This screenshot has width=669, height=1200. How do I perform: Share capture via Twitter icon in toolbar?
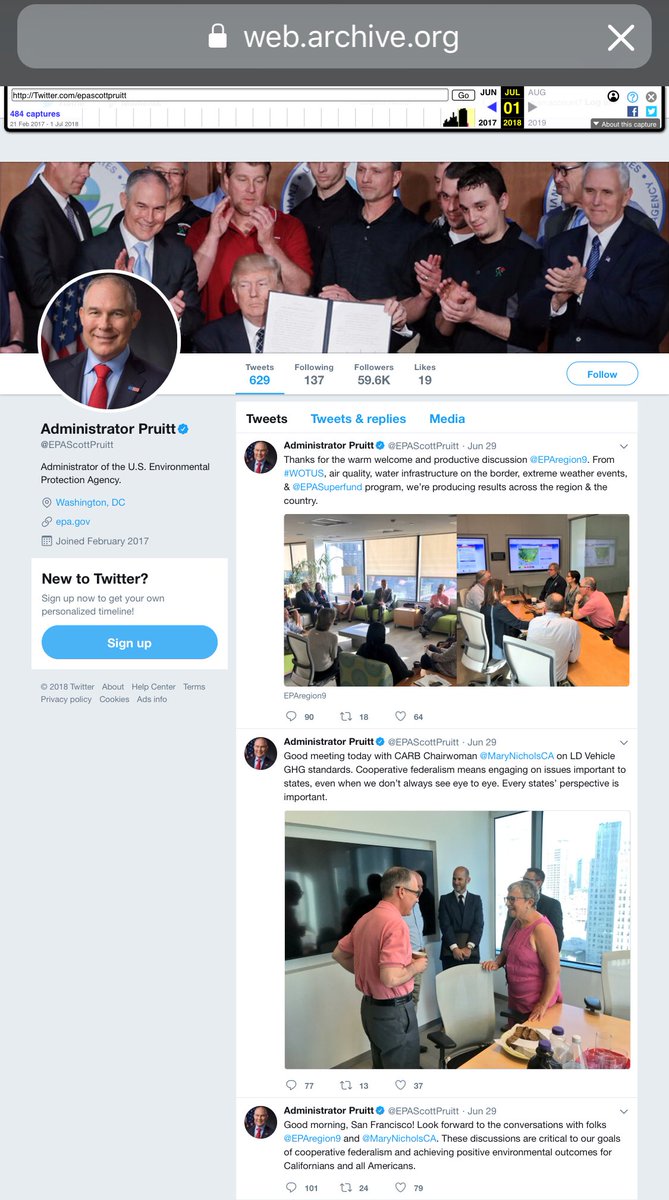650,111
